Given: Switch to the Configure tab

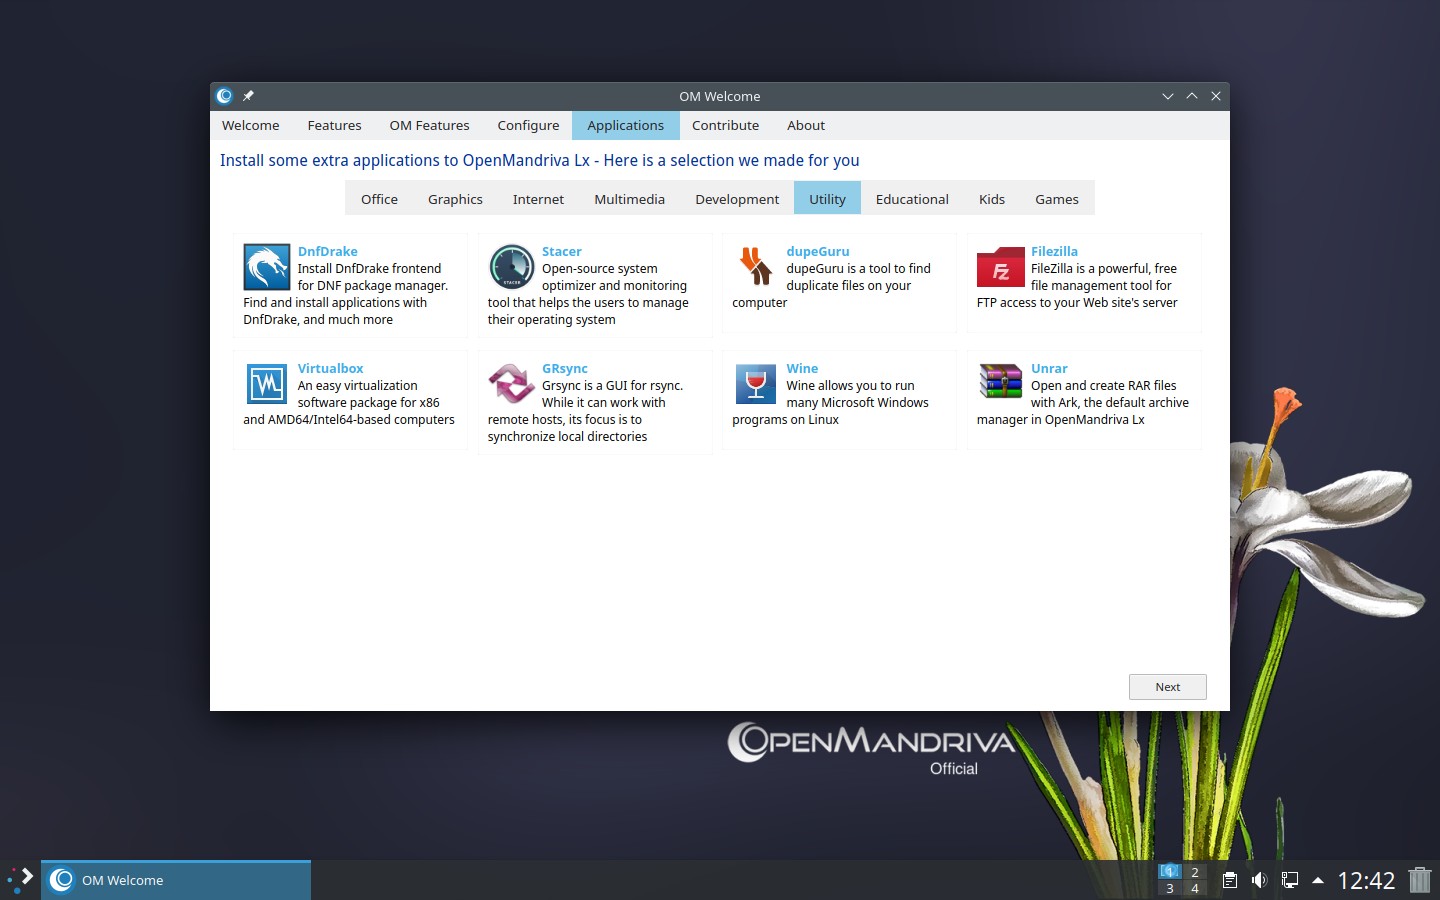Looking at the screenshot, I should (x=528, y=125).
